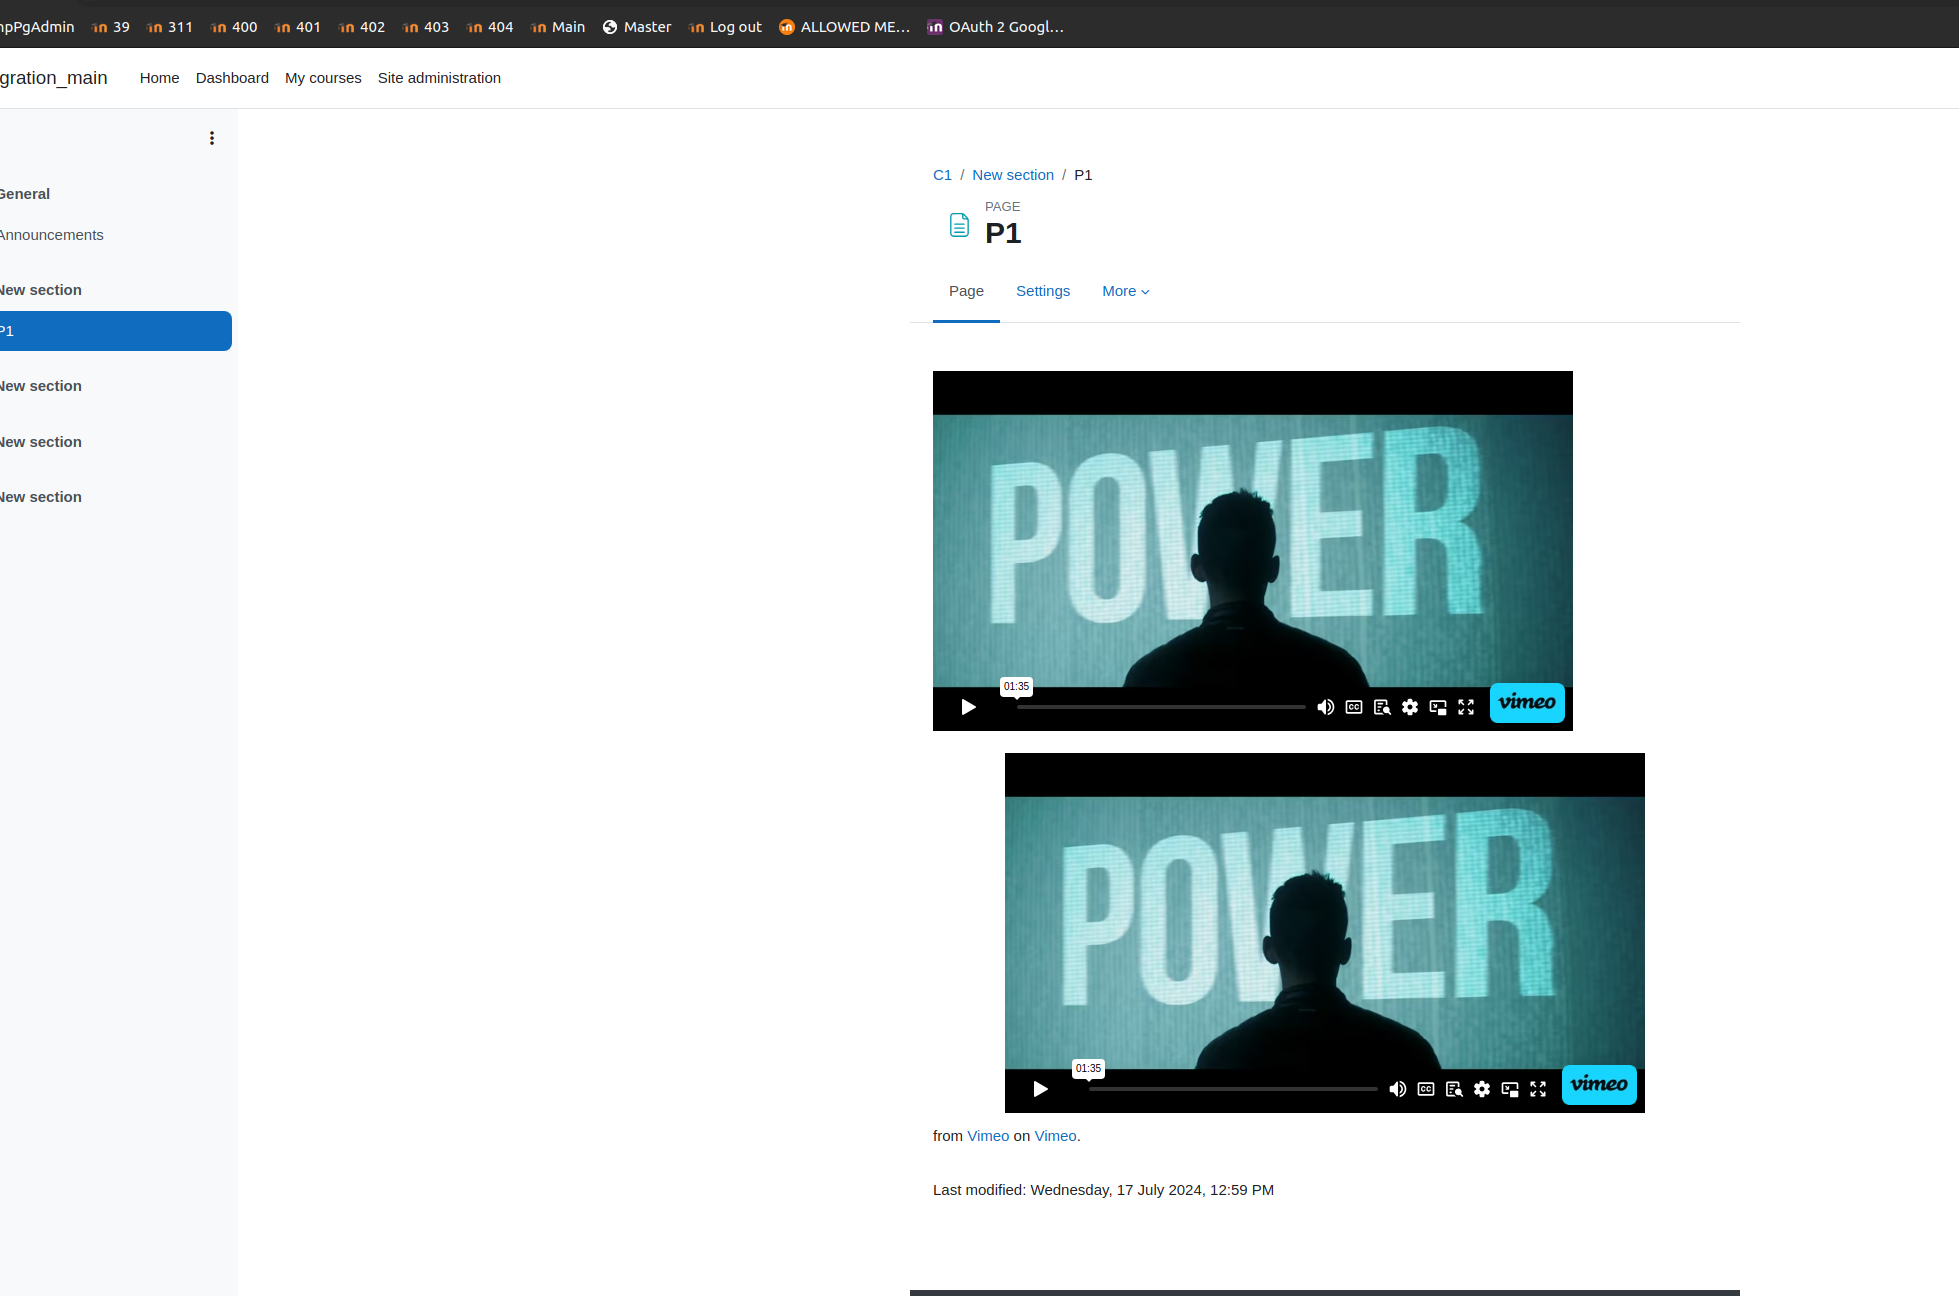Play the first Vimeo video

click(x=968, y=707)
